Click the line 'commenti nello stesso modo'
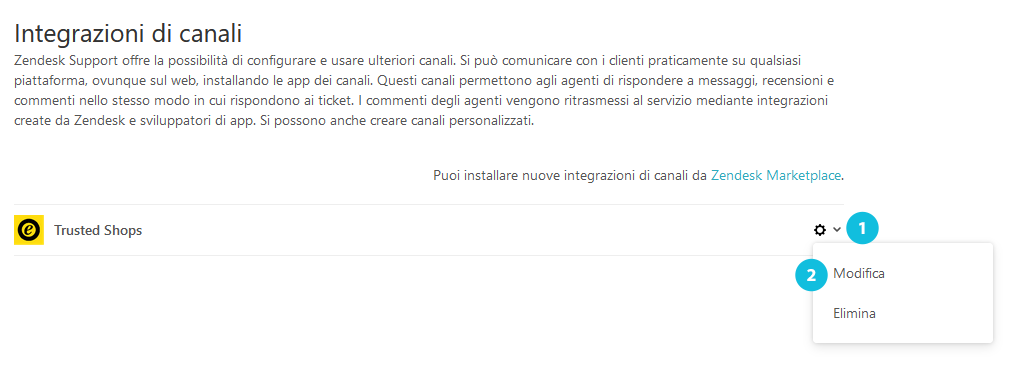Viewport: 1020px width, 376px height. click(x=420, y=101)
